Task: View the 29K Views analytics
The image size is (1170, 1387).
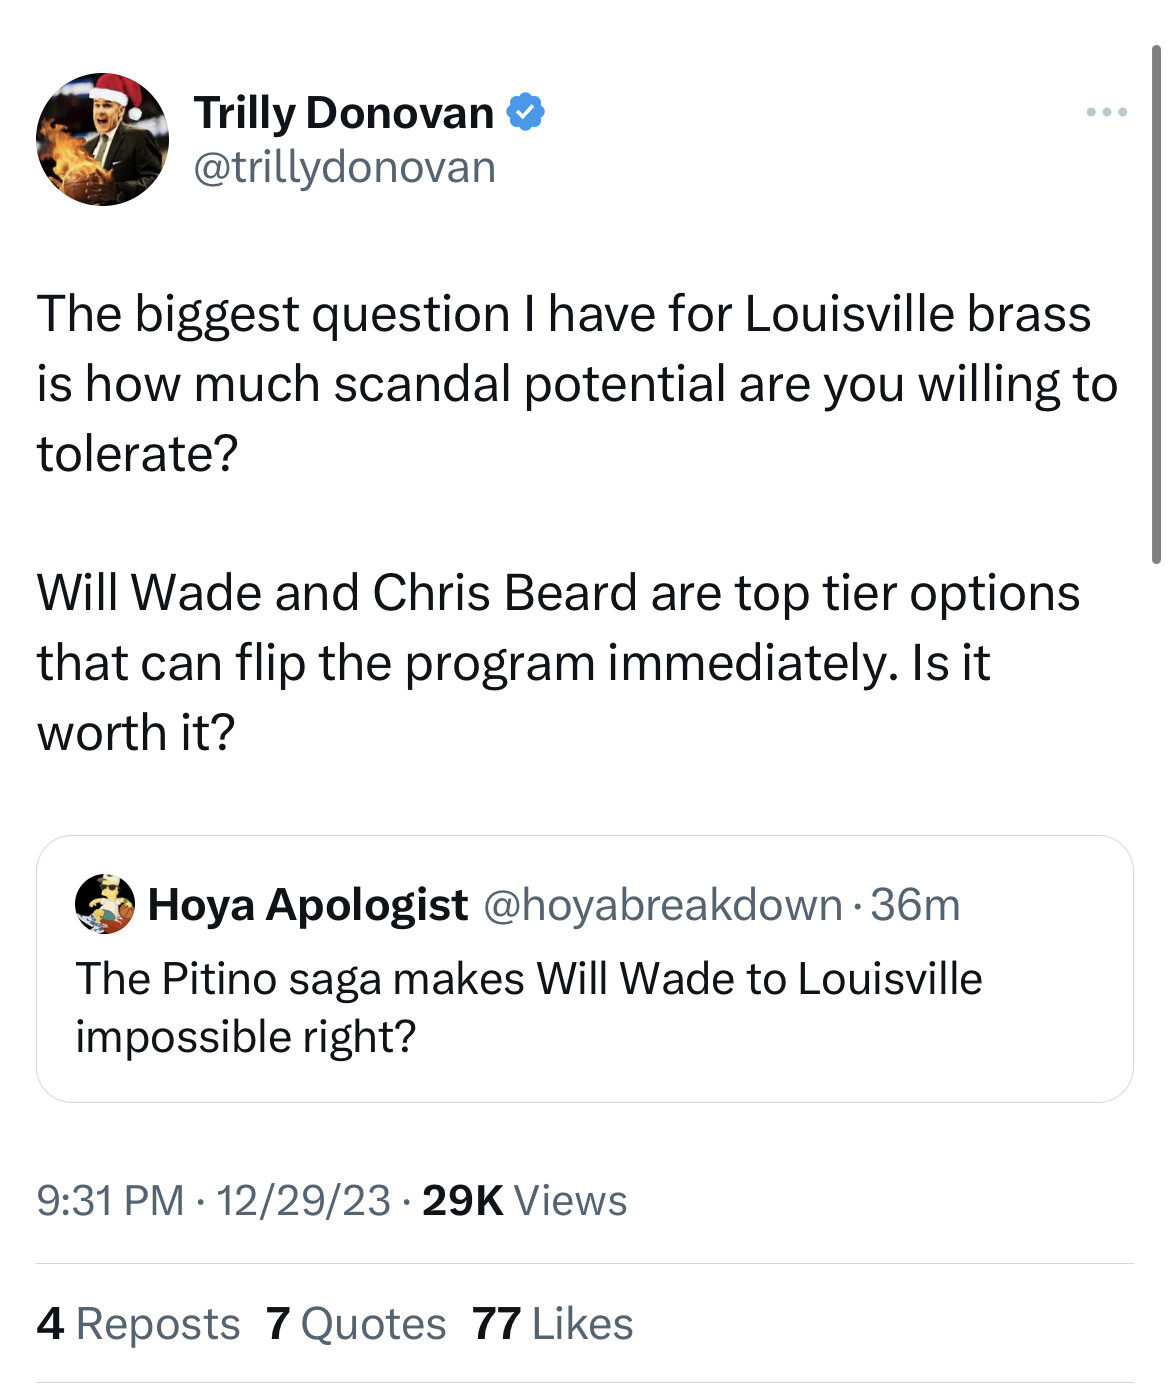Action: (524, 1200)
